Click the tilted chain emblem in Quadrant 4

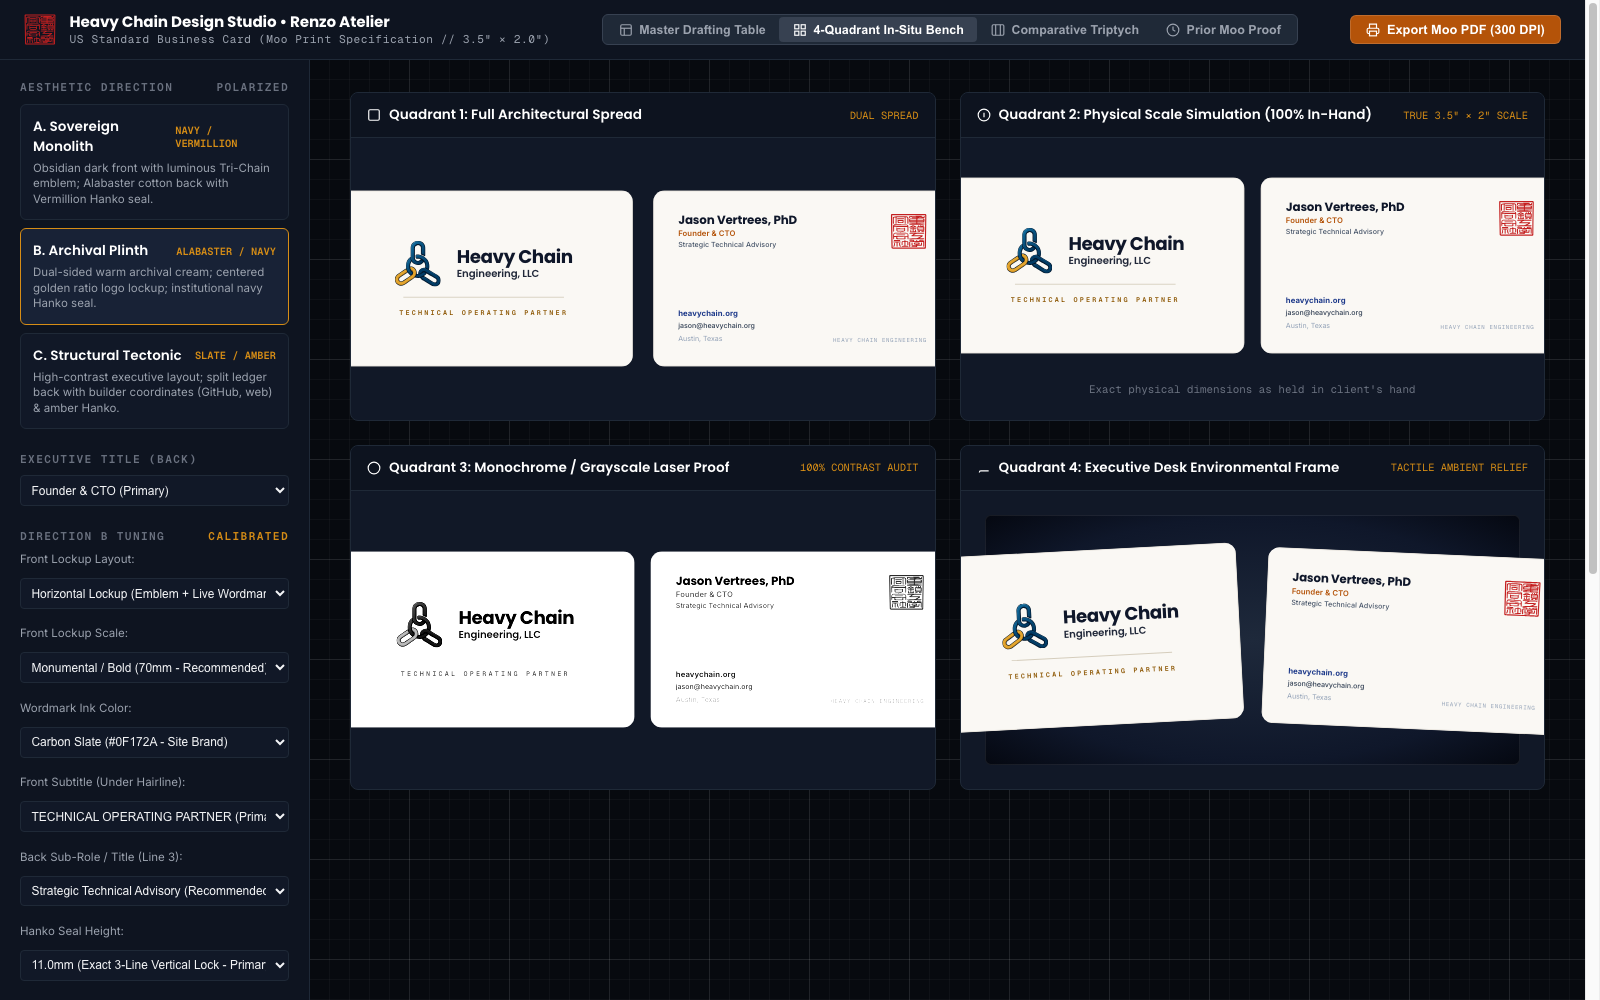click(x=1026, y=627)
